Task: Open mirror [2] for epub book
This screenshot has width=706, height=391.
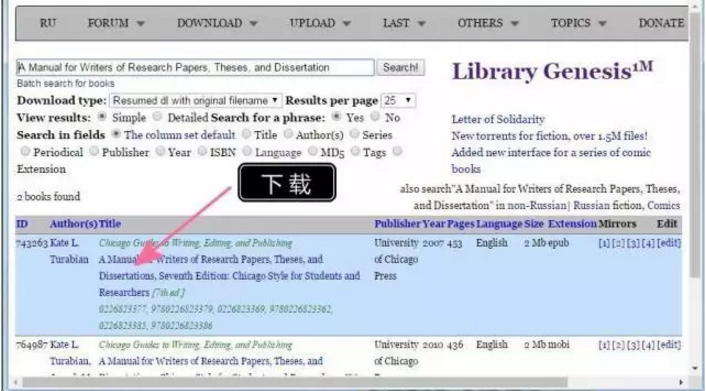Action: [x=618, y=243]
